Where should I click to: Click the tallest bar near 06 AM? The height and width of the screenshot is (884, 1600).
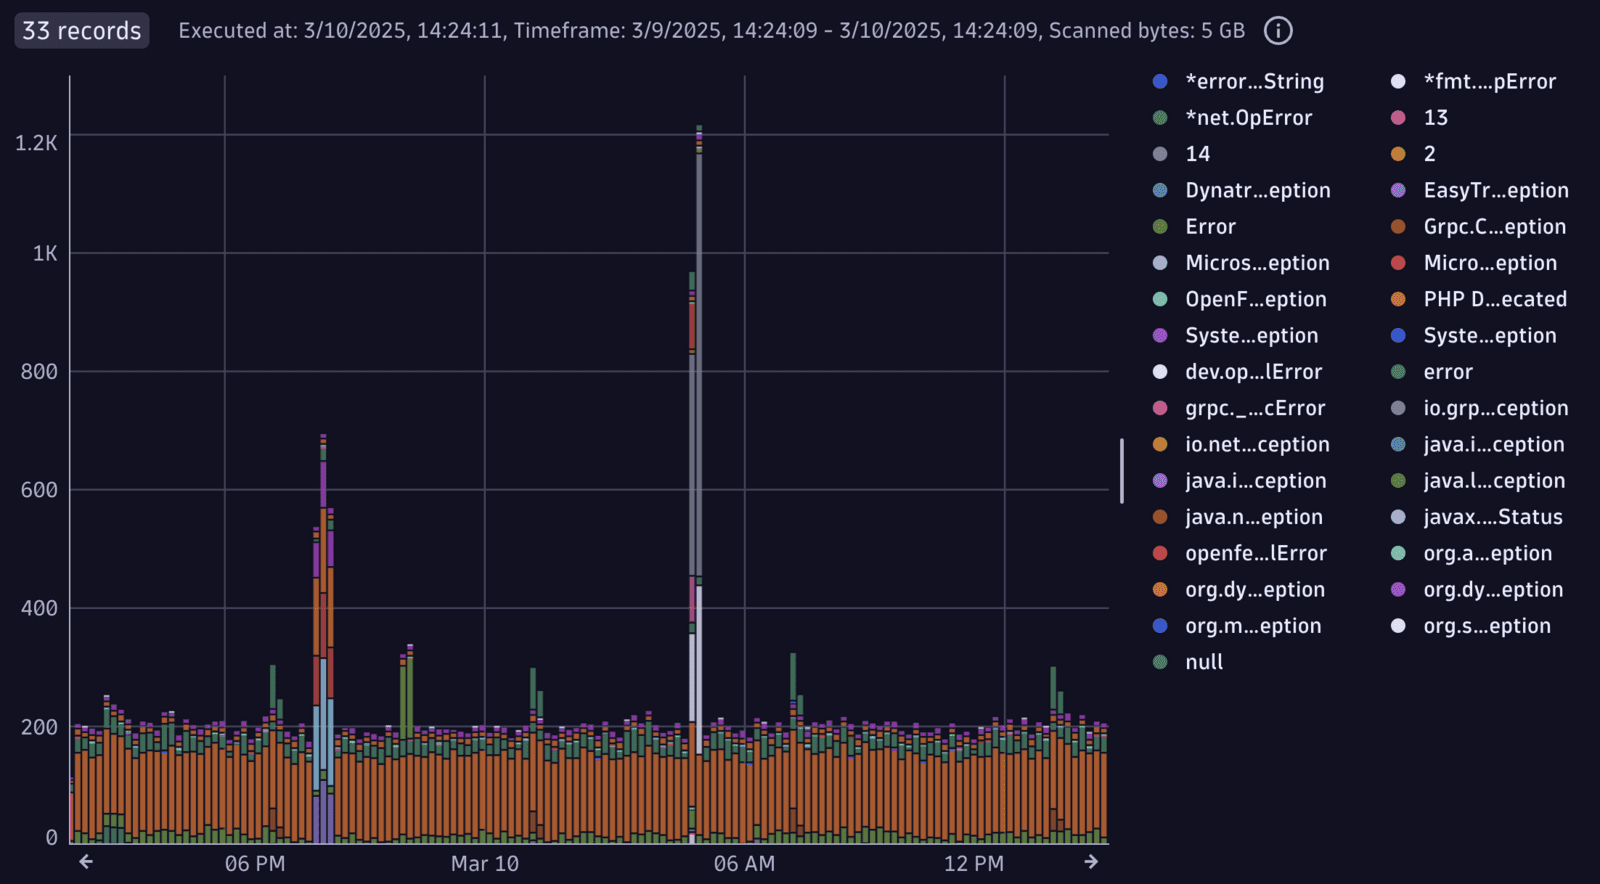[698, 485]
